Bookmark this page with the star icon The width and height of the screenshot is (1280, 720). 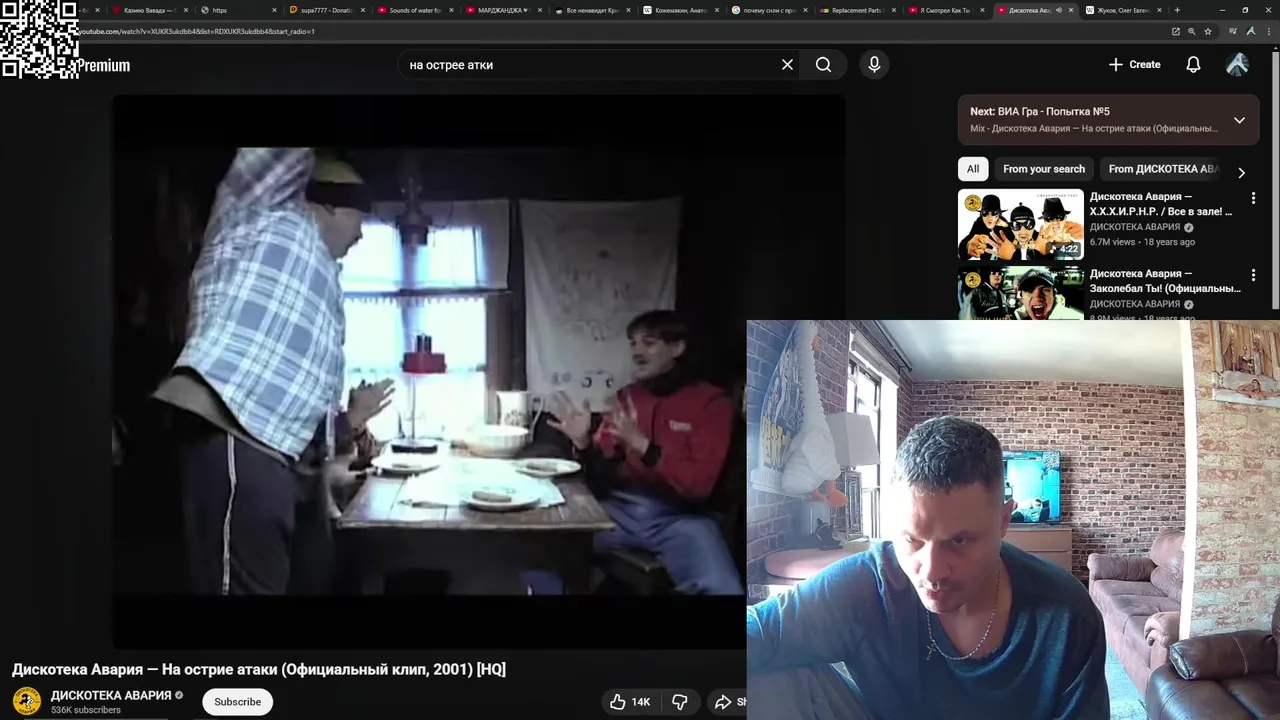coord(1208,31)
